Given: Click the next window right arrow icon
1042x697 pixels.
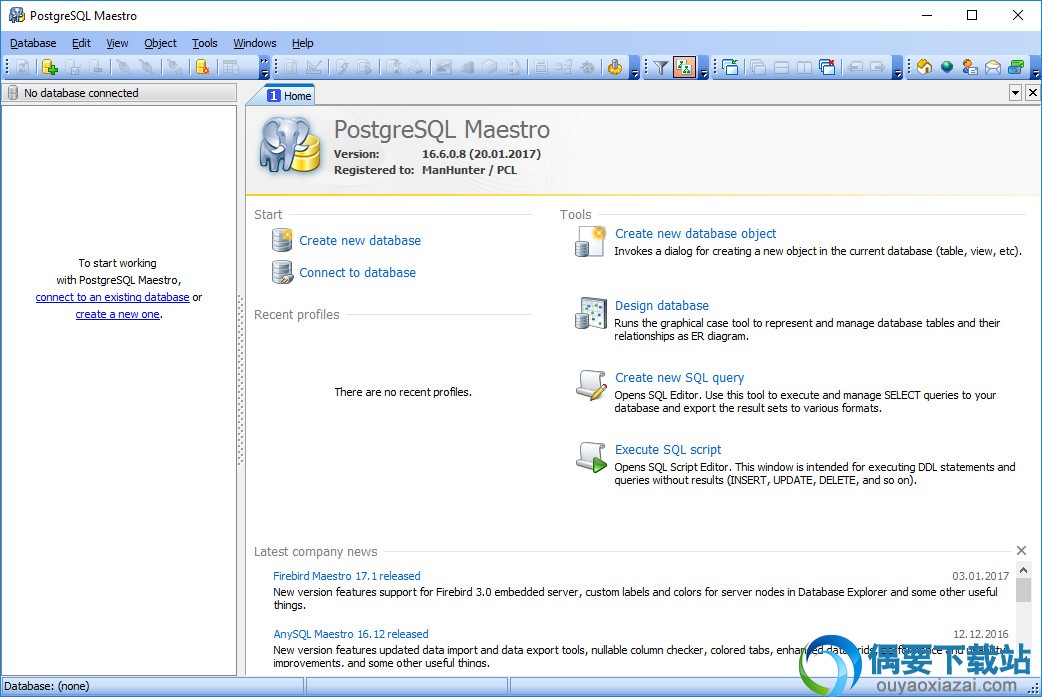Looking at the screenshot, I should coord(878,67).
